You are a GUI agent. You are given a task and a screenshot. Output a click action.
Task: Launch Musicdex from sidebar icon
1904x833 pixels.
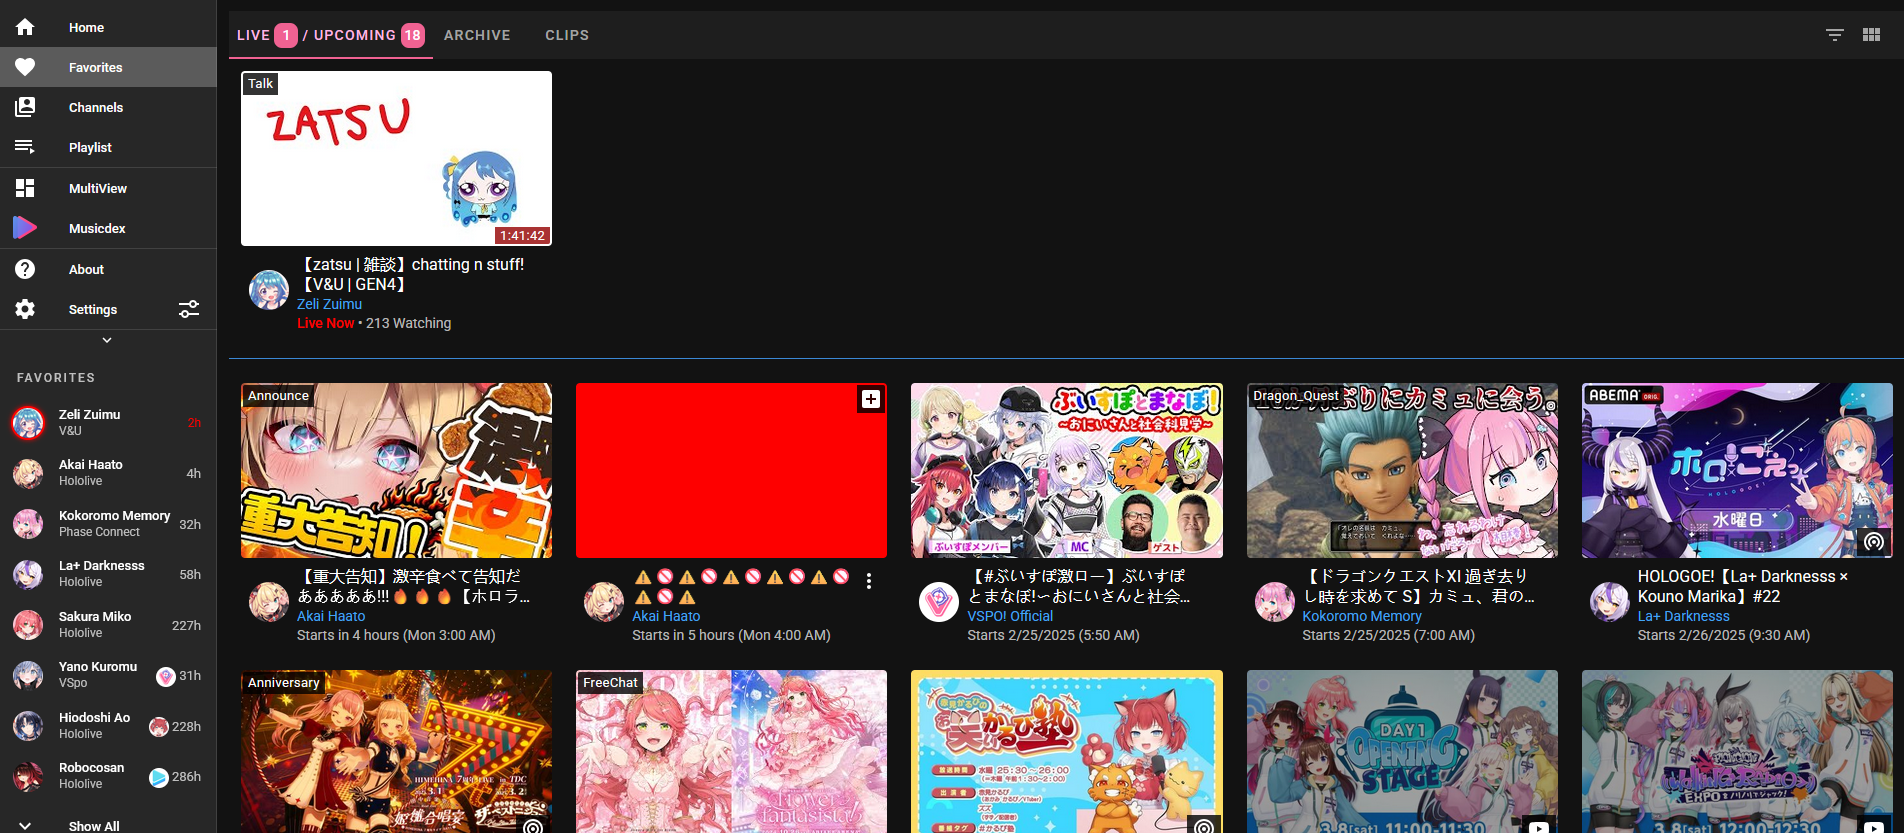pos(25,228)
